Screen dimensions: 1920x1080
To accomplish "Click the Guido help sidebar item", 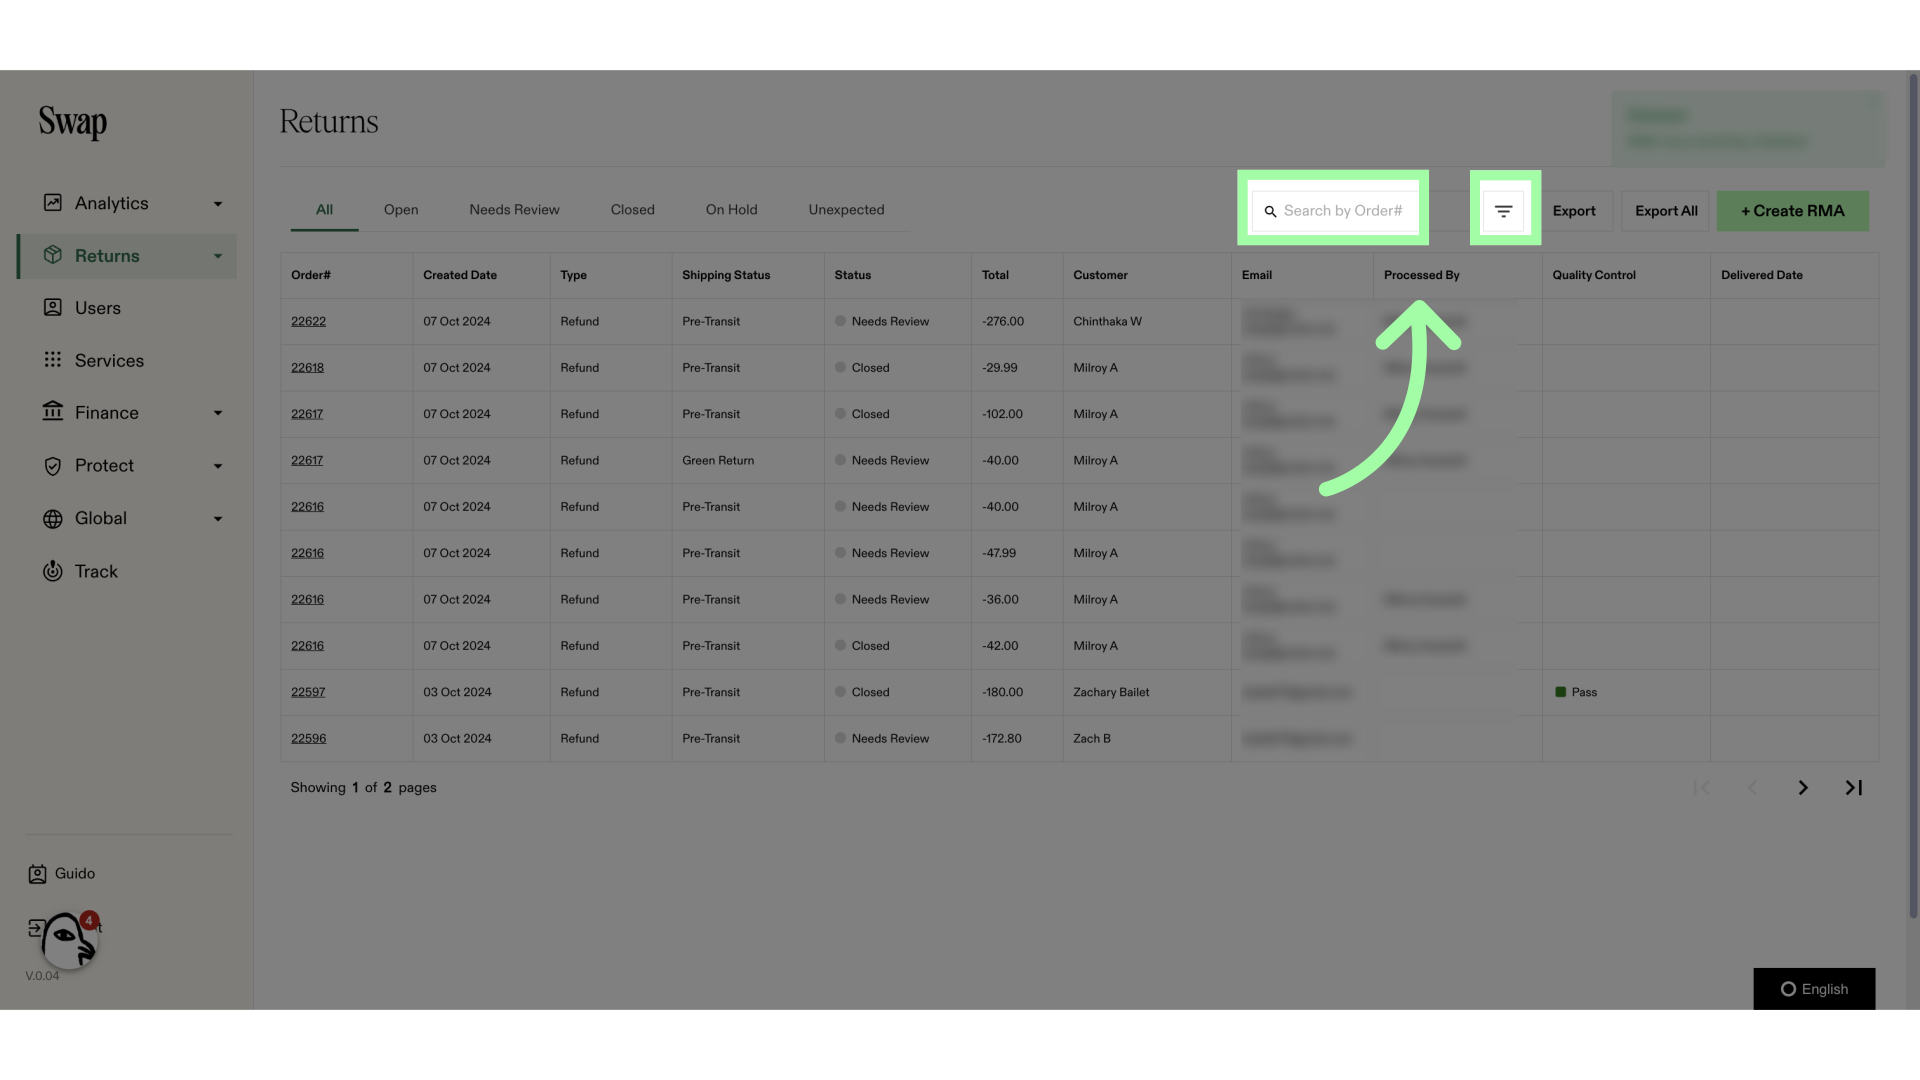I will [75, 873].
